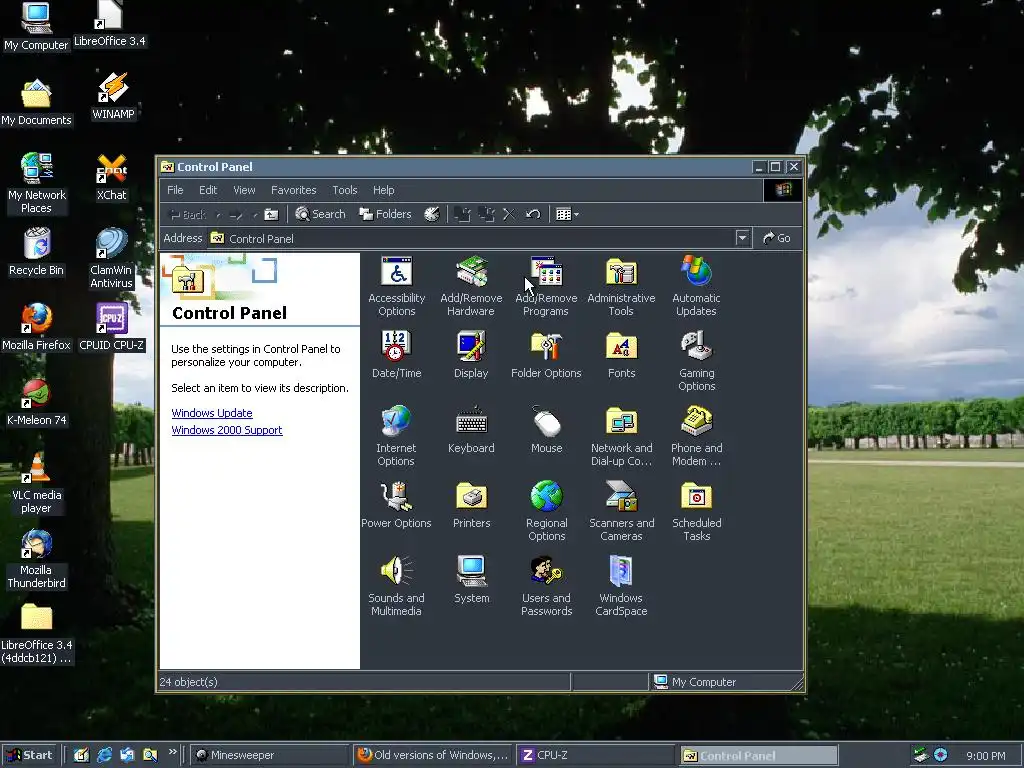Open Windows CardSpace icon

coord(621,586)
